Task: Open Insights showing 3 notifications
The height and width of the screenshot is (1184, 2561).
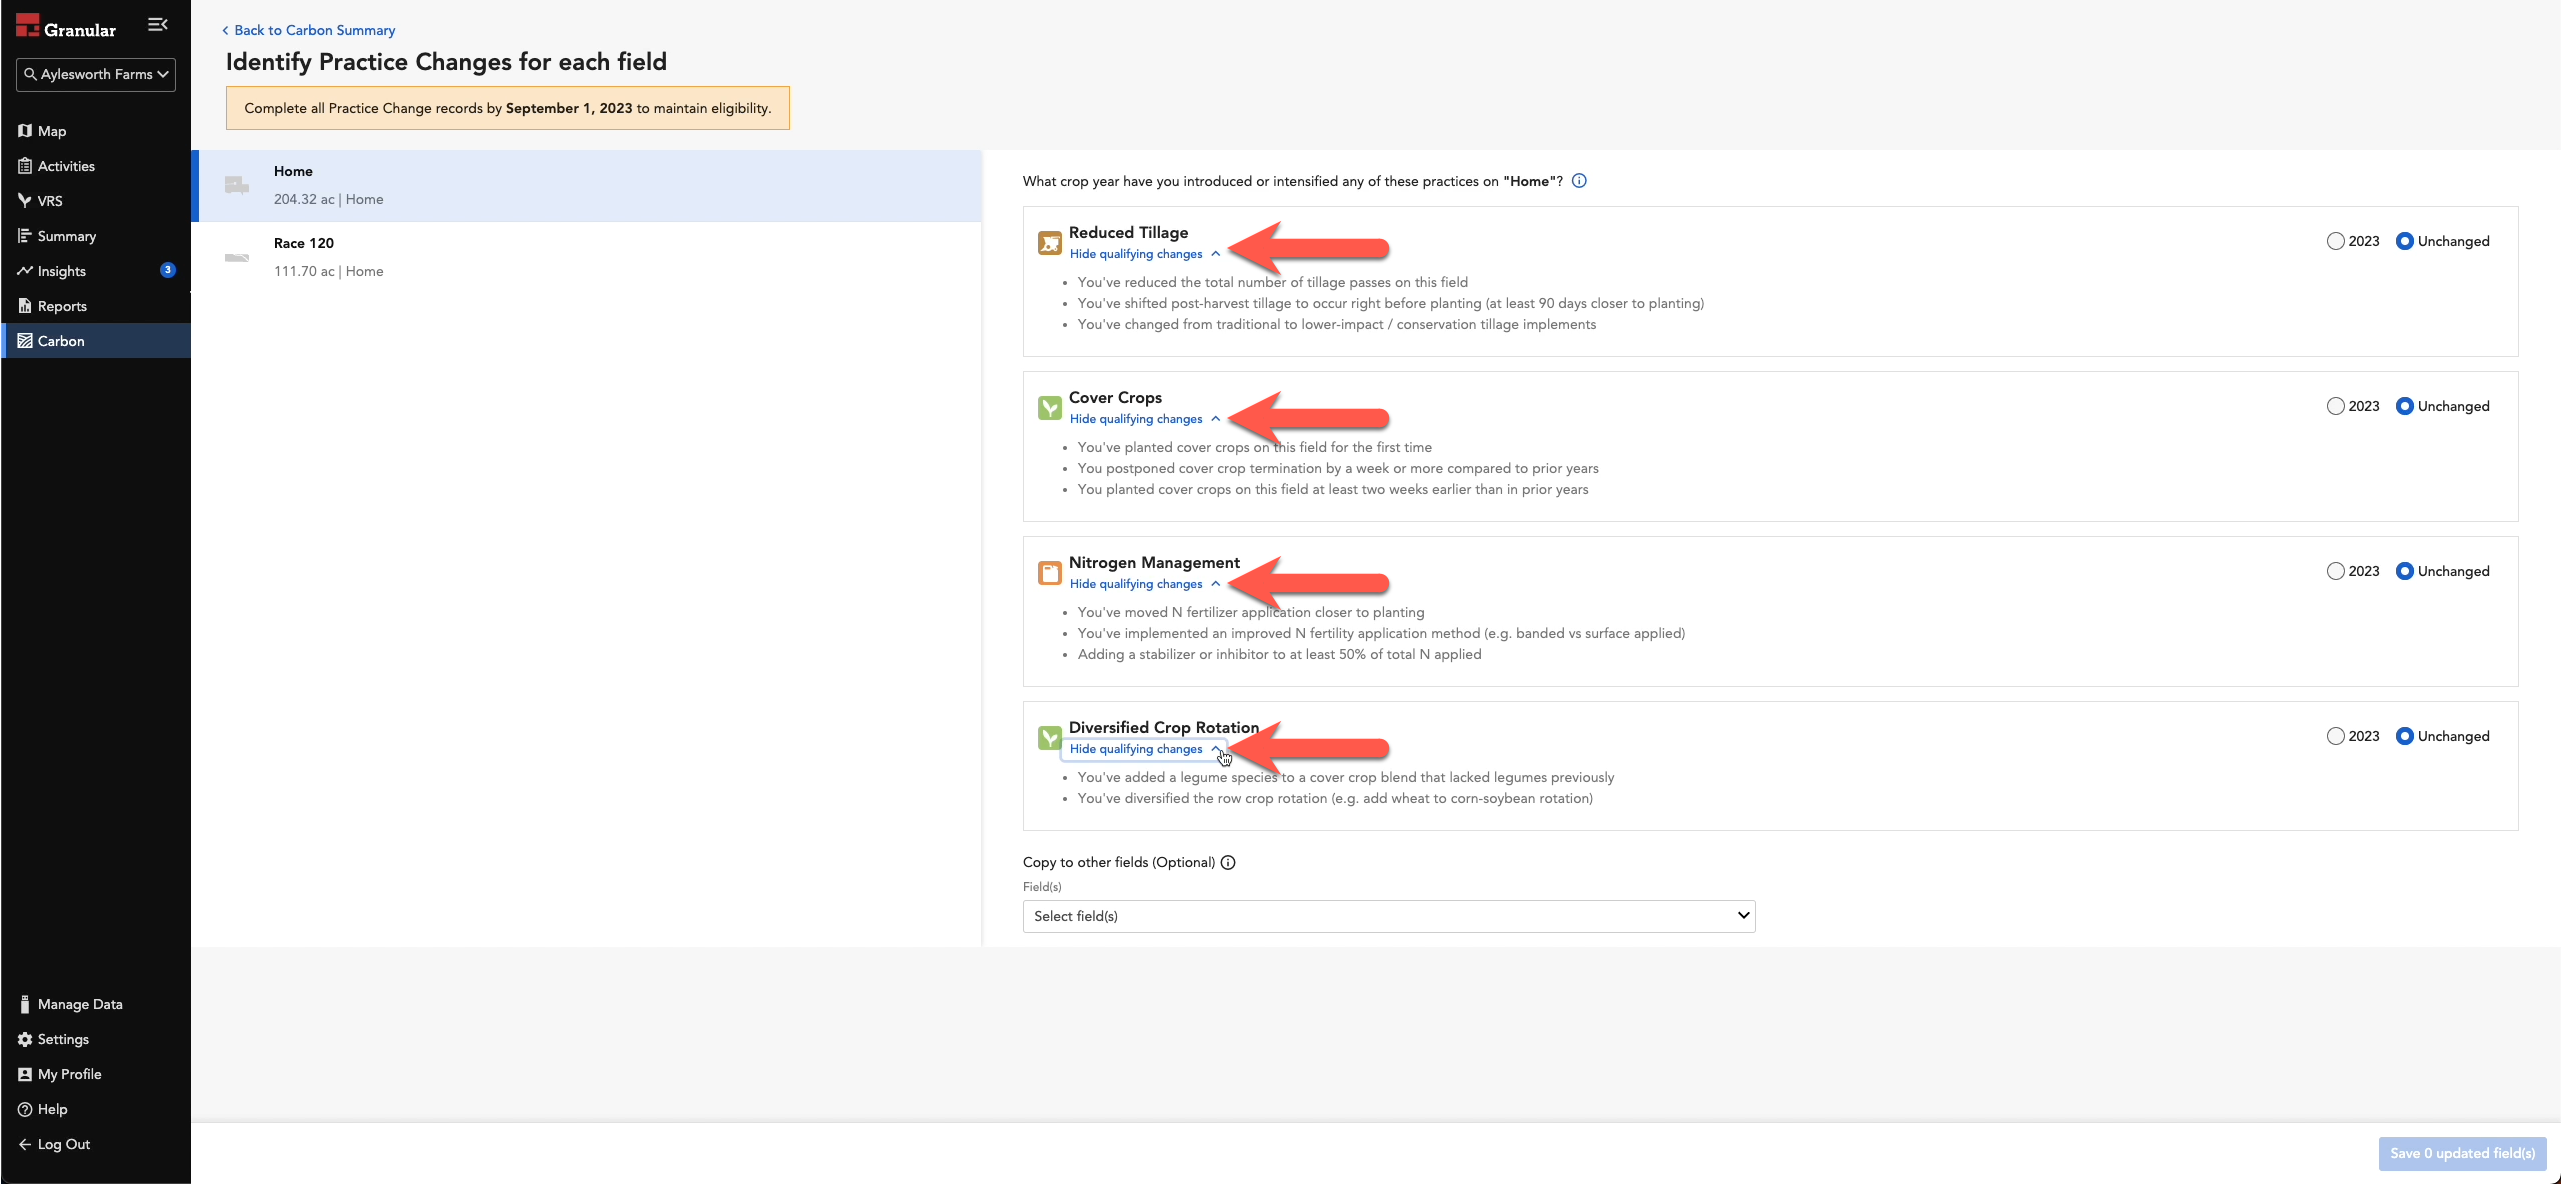Action: click(62, 270)
